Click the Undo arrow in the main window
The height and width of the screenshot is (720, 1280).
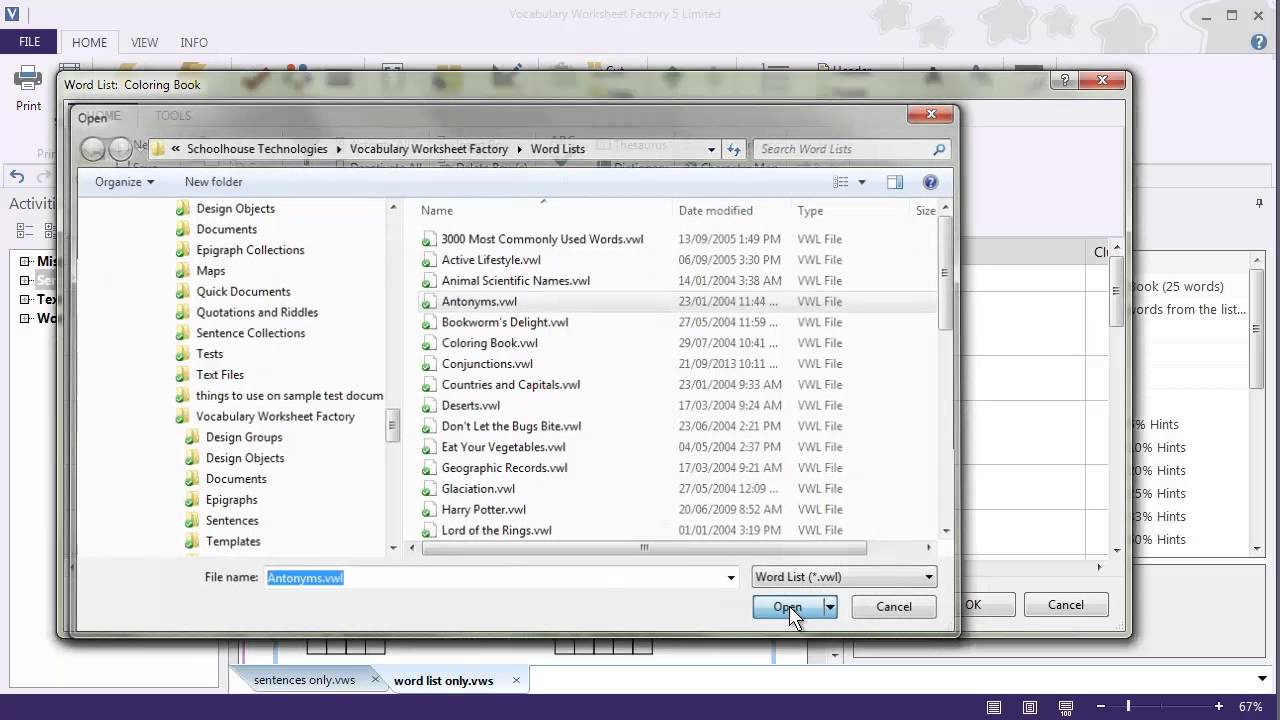coord(17,177)
